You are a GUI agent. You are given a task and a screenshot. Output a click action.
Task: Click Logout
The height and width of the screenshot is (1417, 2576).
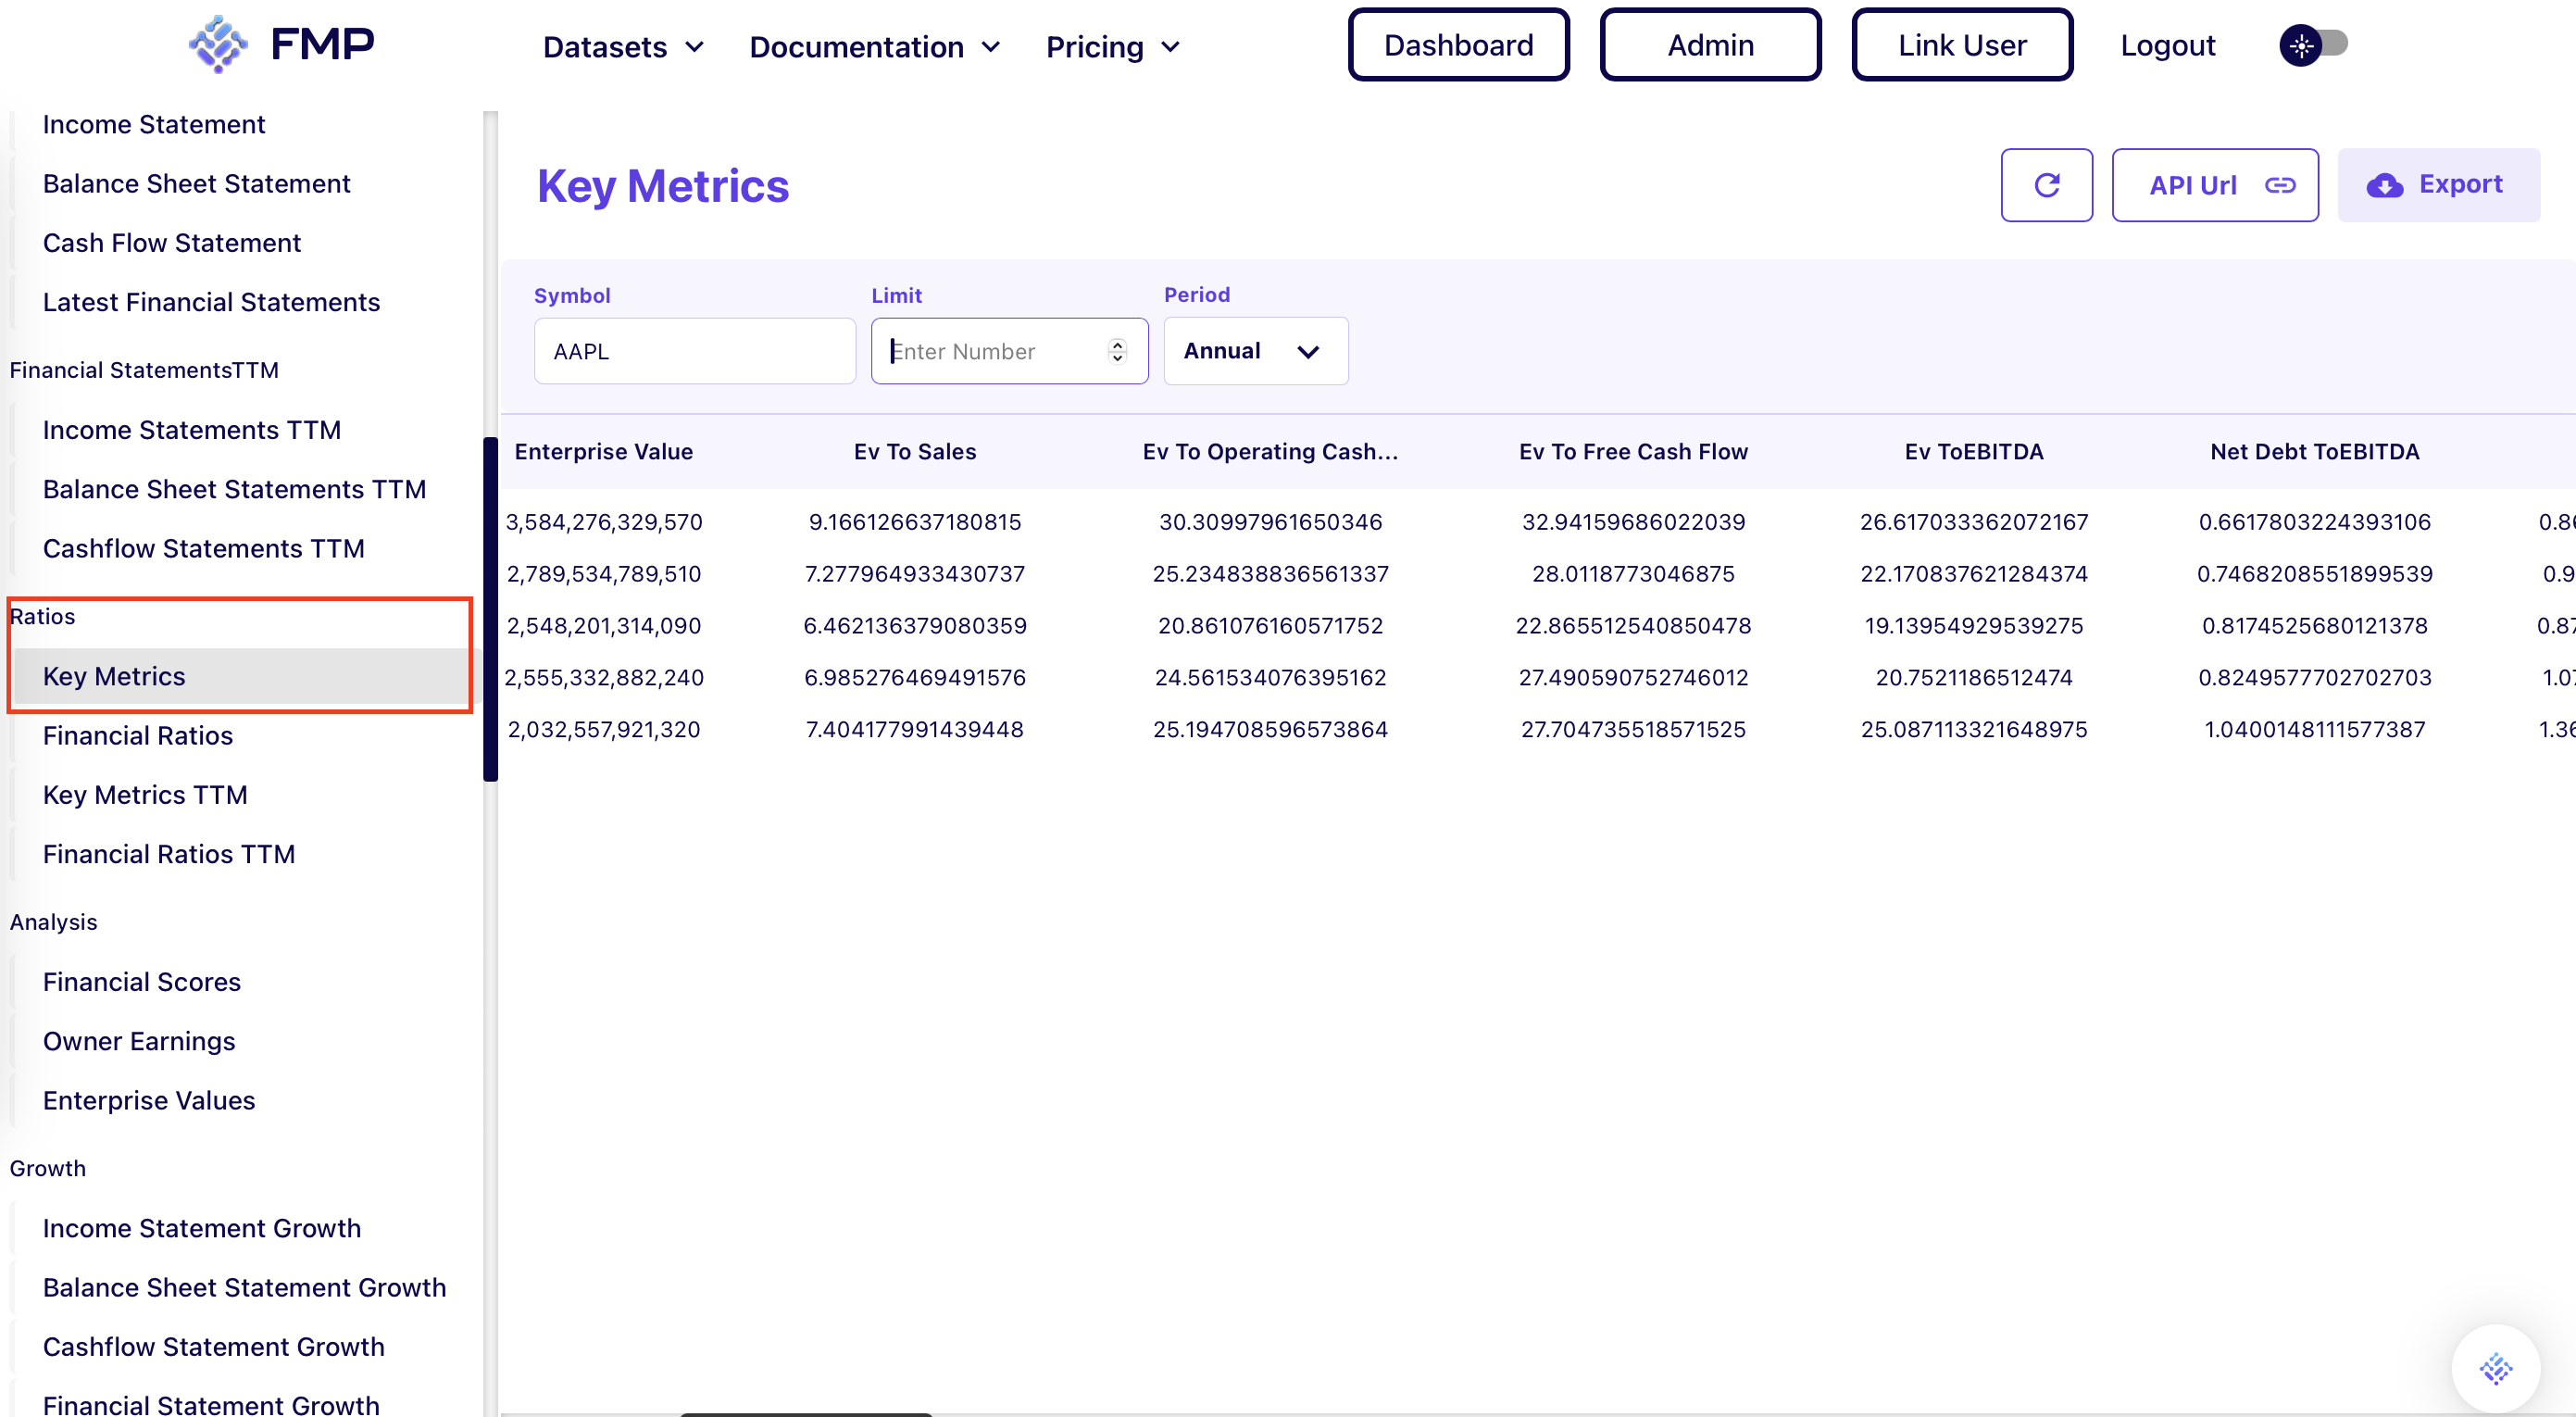click(x=2167, y=45)
